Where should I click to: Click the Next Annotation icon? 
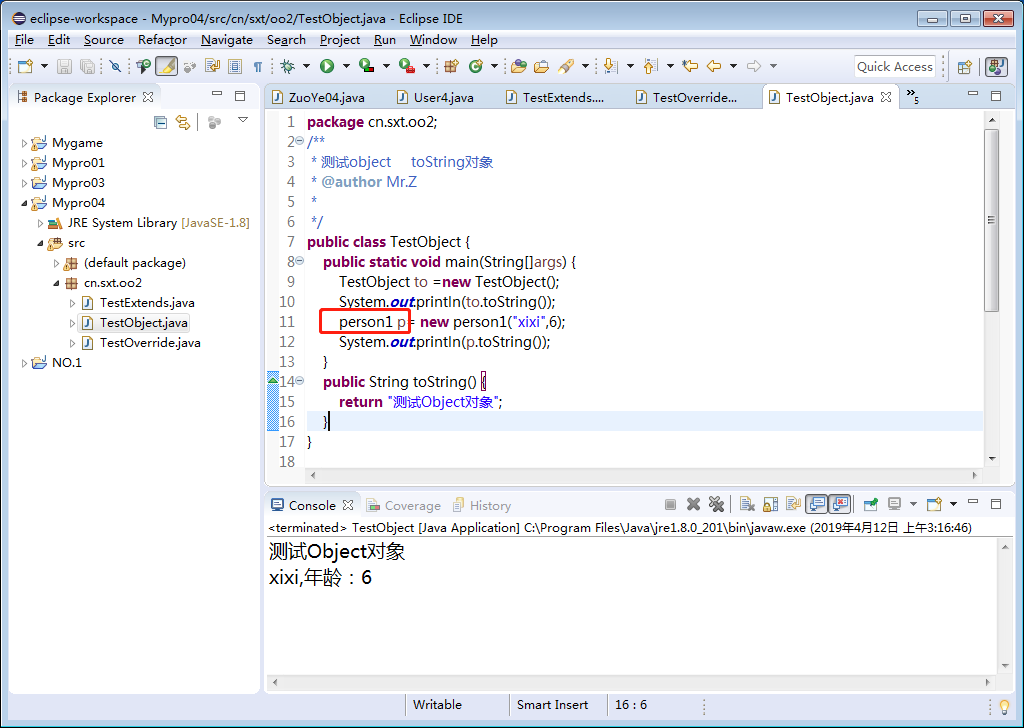click(x=610, y=65)
